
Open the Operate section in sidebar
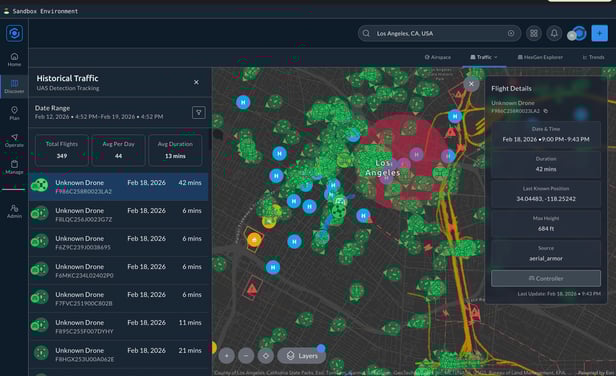pos(14,140)
